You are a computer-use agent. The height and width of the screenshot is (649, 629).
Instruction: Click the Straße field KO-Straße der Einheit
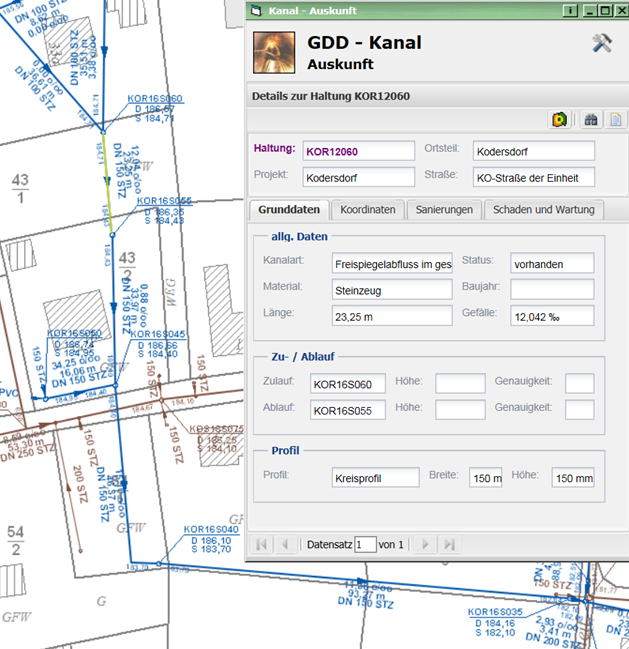coord(534,178)
